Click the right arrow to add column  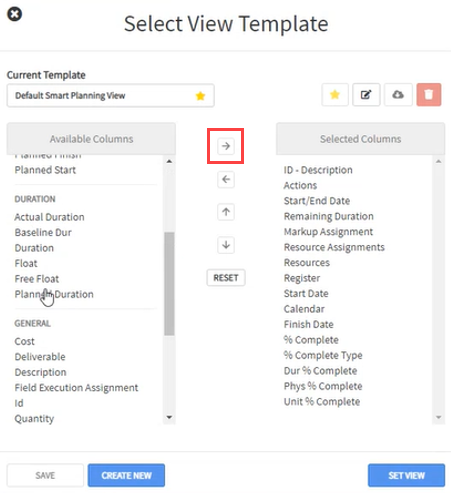[226, 146]
